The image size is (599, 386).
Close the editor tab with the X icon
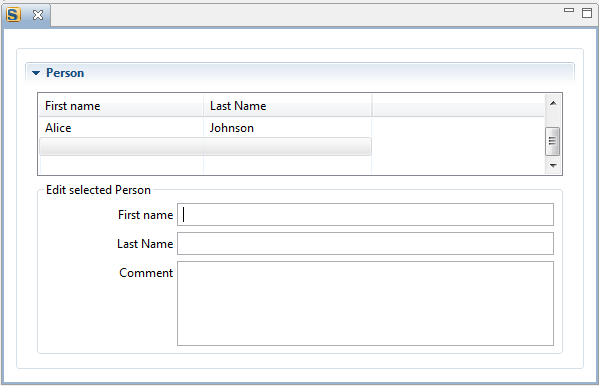pos(38,15)
